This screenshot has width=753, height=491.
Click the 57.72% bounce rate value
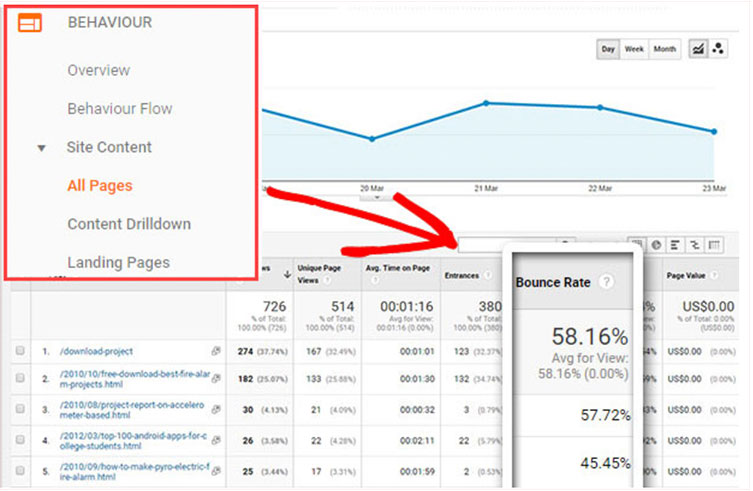pos(605,415)
